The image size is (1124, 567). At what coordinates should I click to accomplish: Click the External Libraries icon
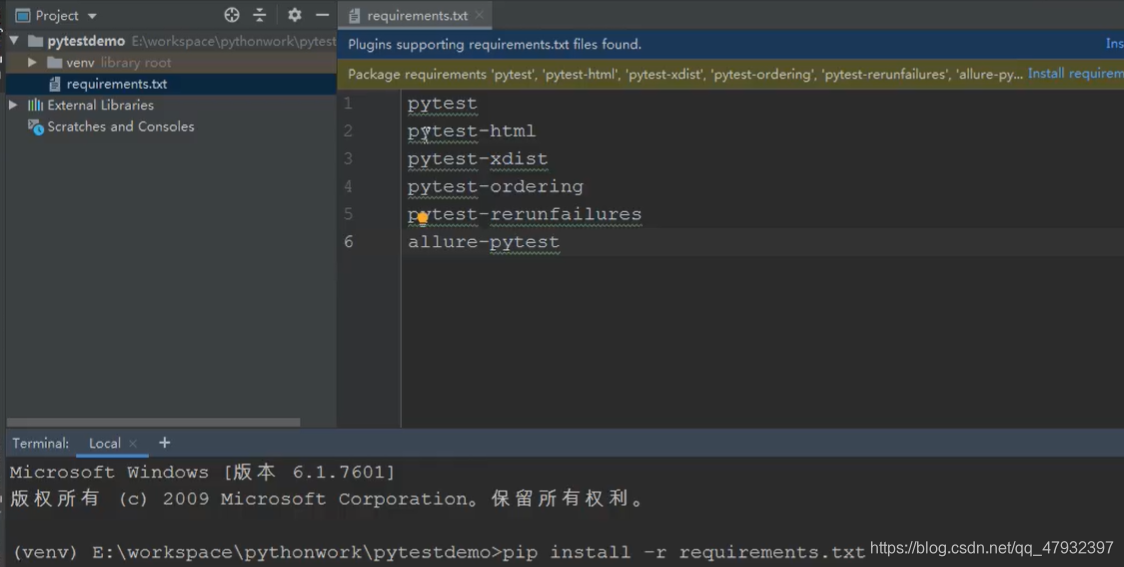pyautogui.click(x=35, y=105)
